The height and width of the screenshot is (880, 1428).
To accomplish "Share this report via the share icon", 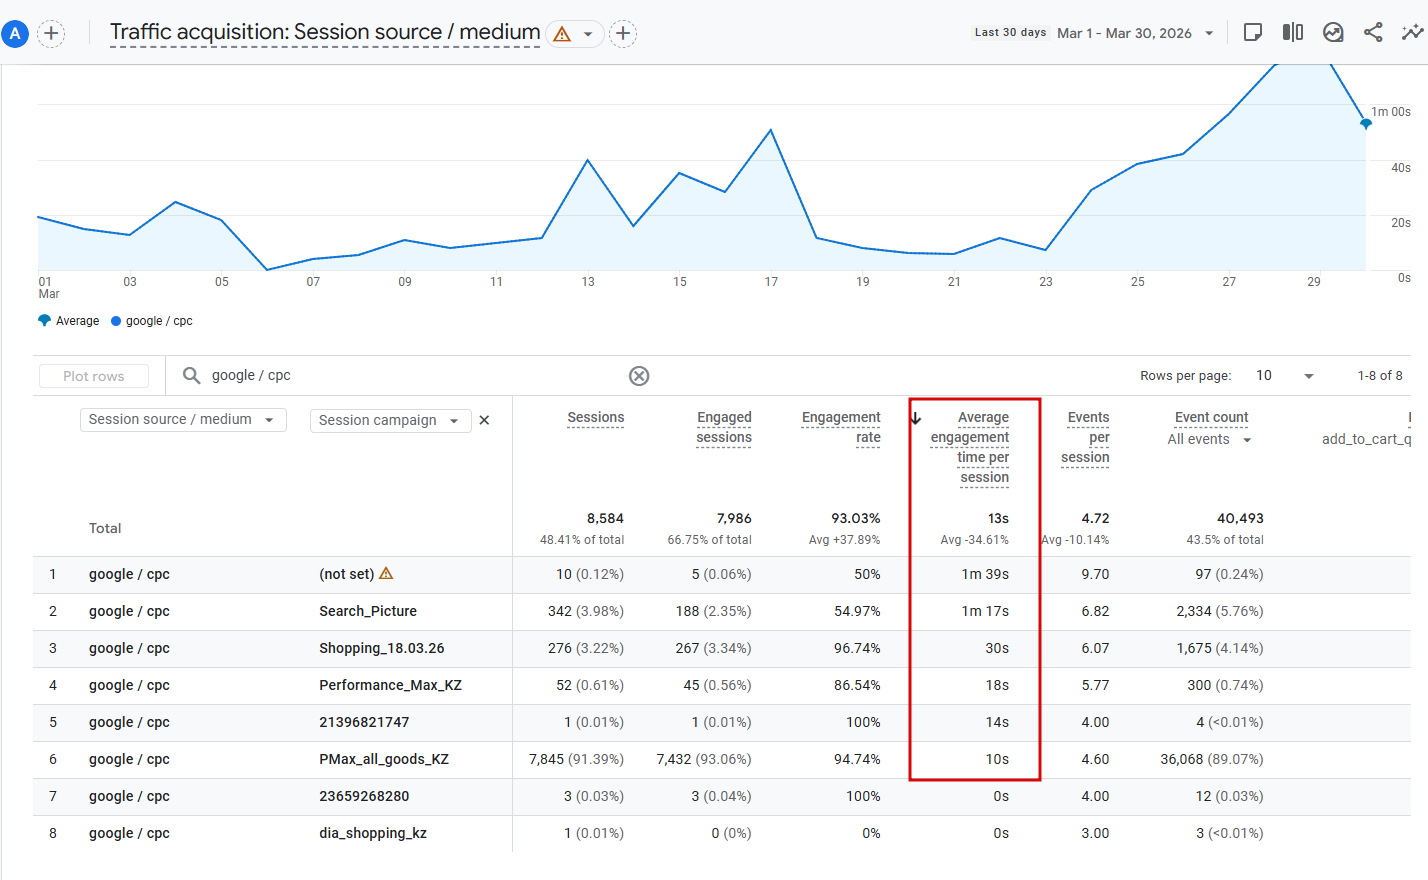I will coord(1373,33).
